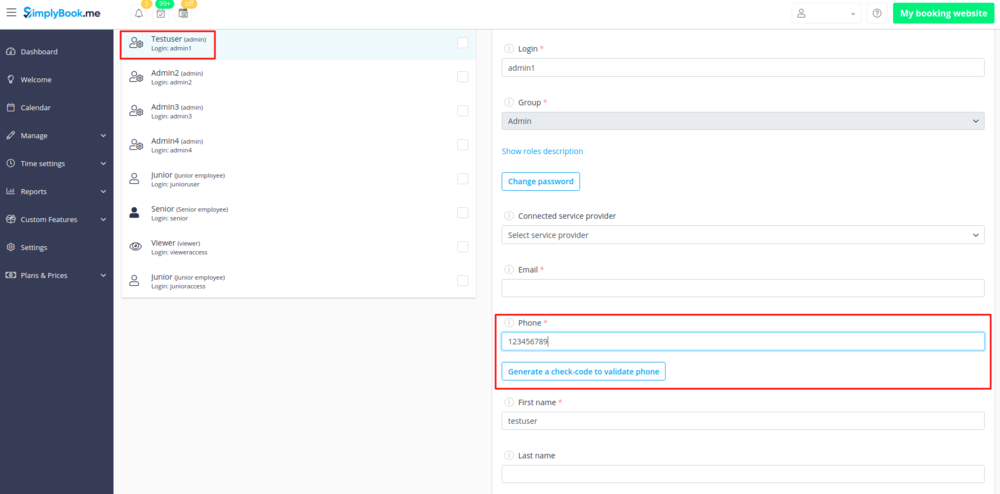Check the box for Testuser row
Viewport: 1000px width, 494px height.
point(462,43)
